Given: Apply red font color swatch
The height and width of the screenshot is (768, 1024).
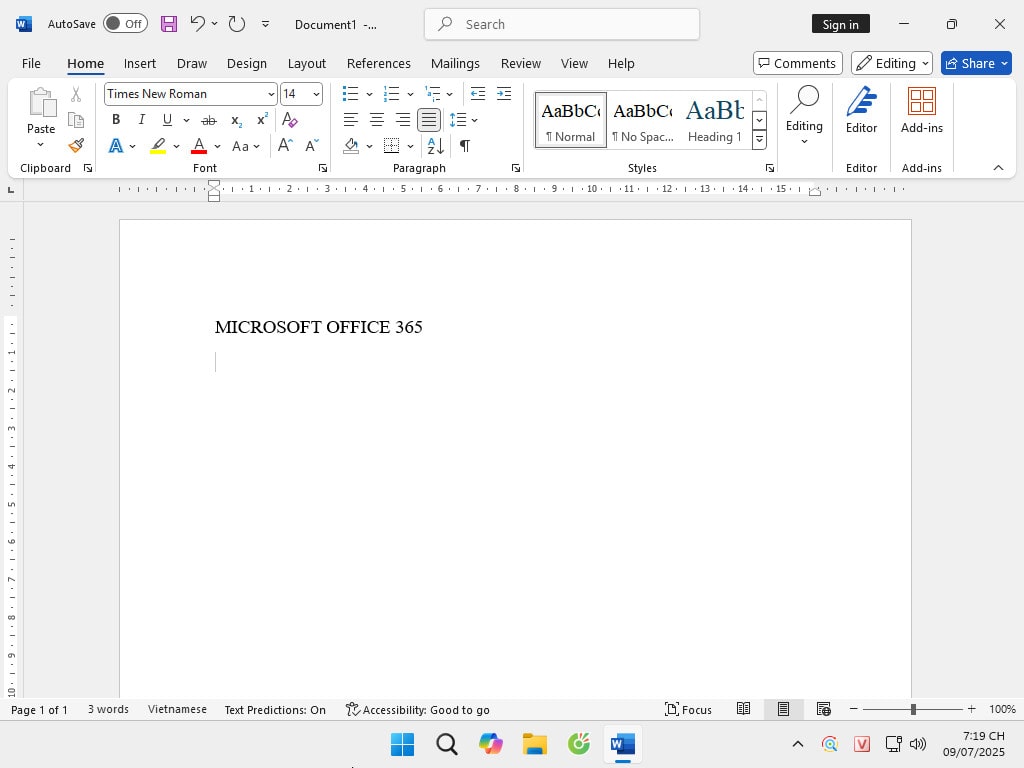Looking at the screenshot, I should click(x=199, y=146).
